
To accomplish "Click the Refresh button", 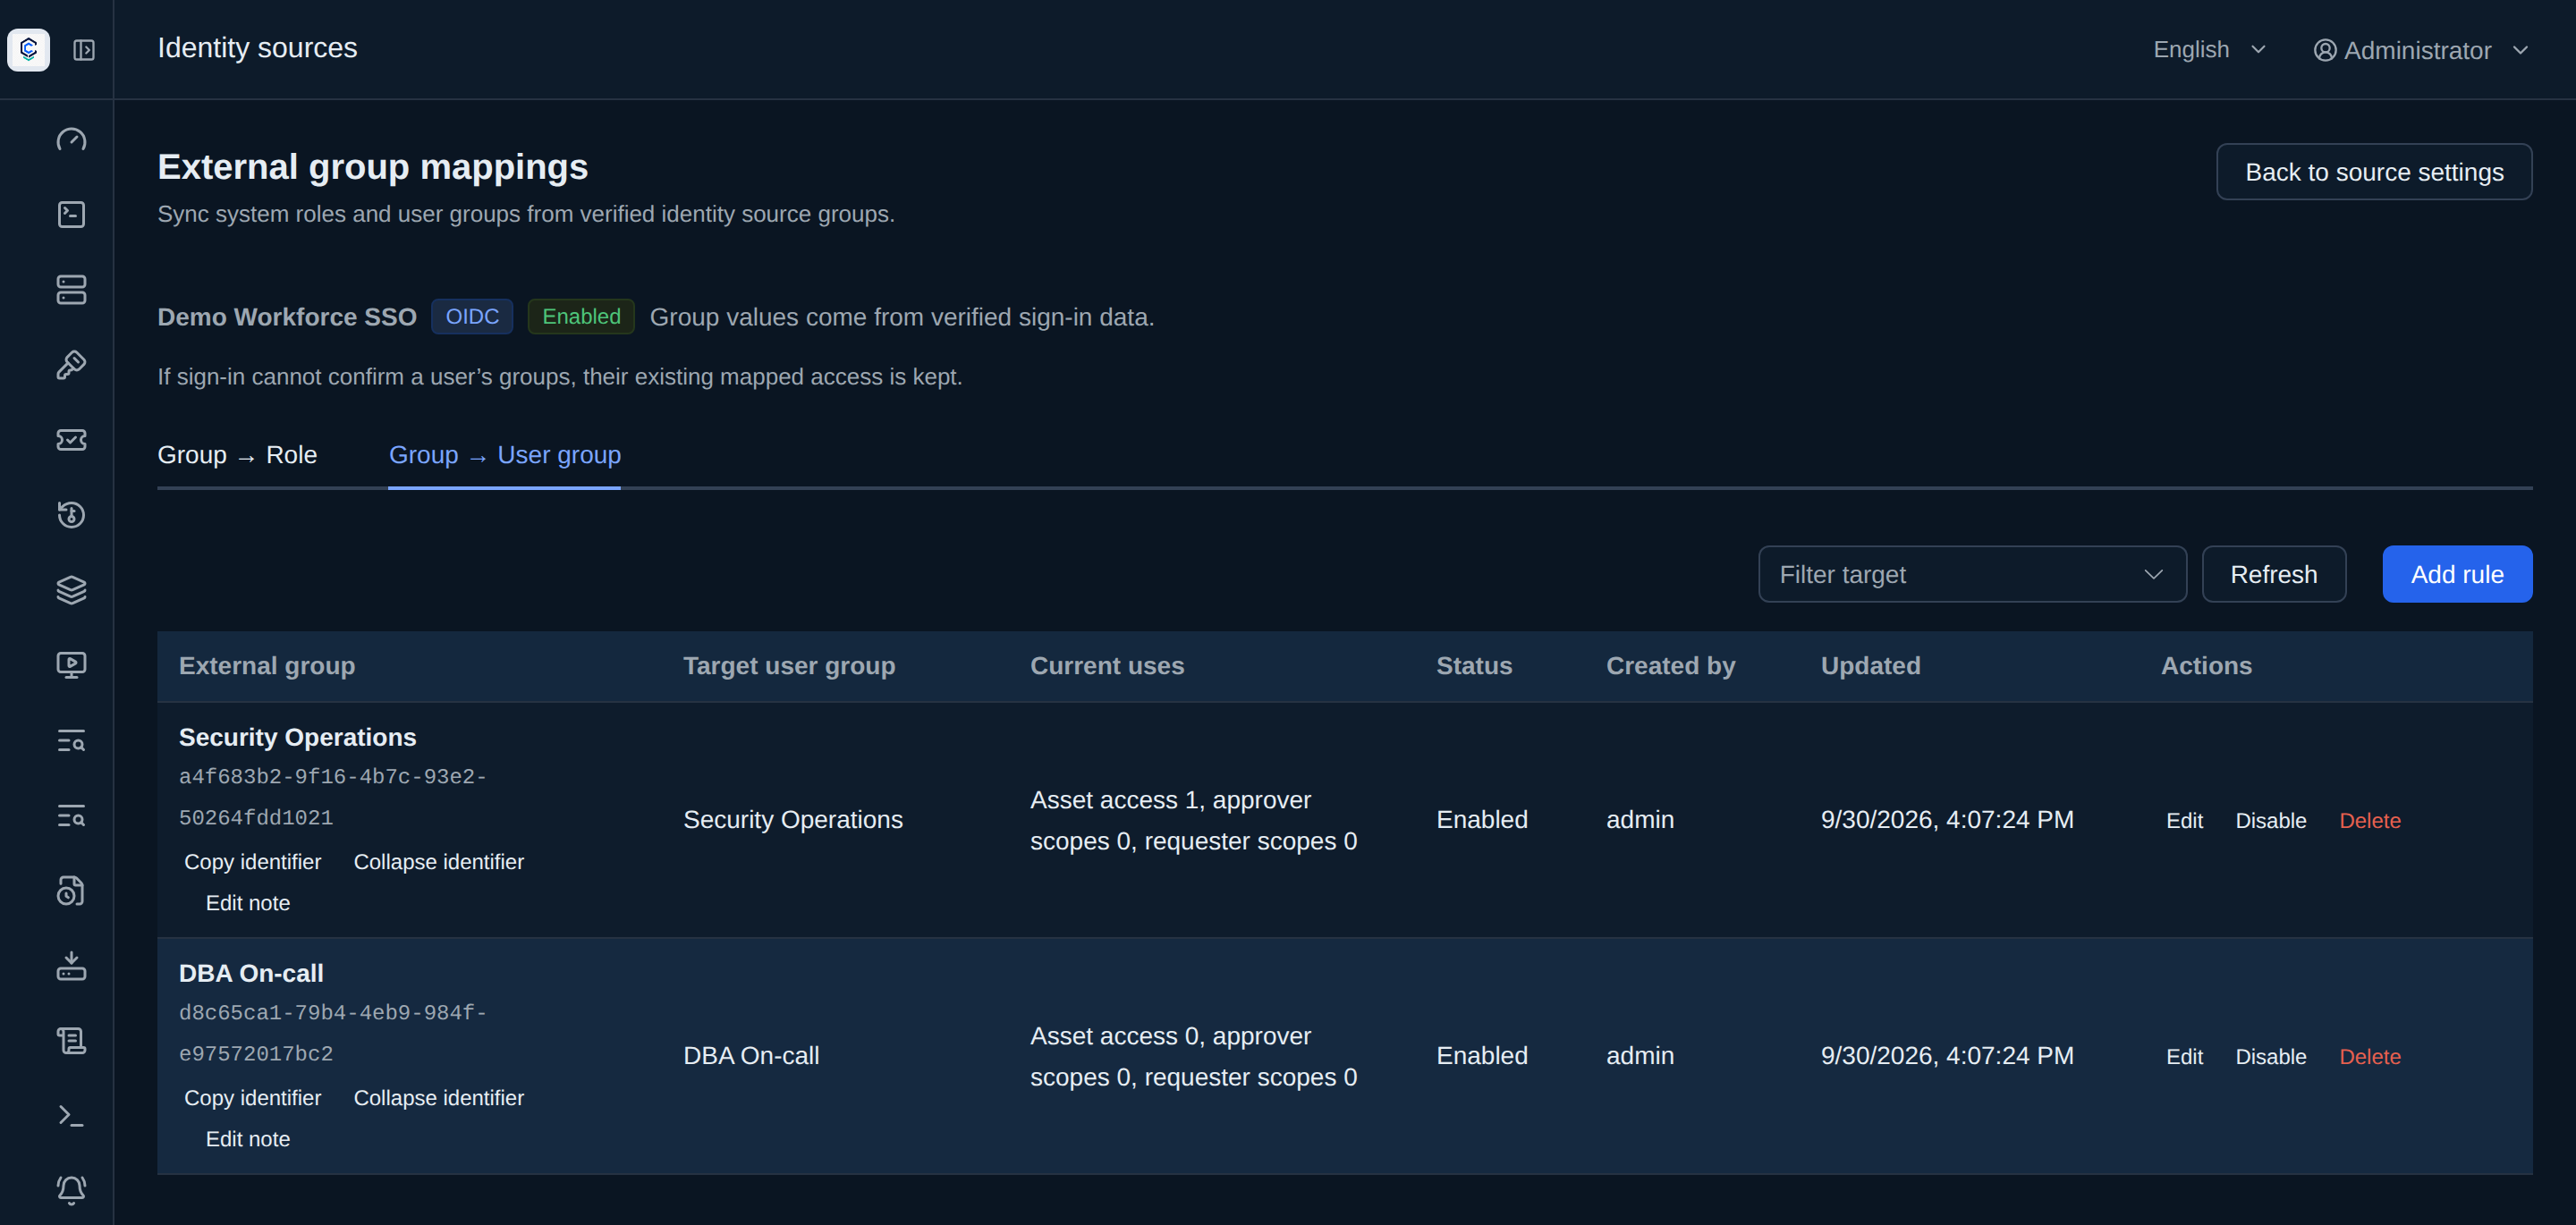I will pos(2273,574).
